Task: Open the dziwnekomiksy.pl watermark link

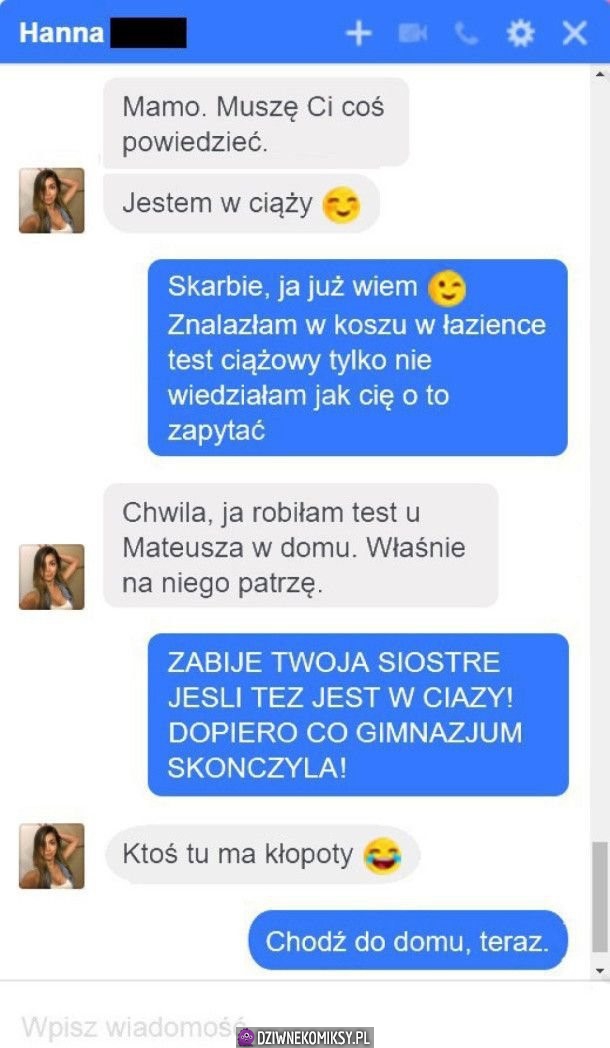Action: (x=305, y=1037)
